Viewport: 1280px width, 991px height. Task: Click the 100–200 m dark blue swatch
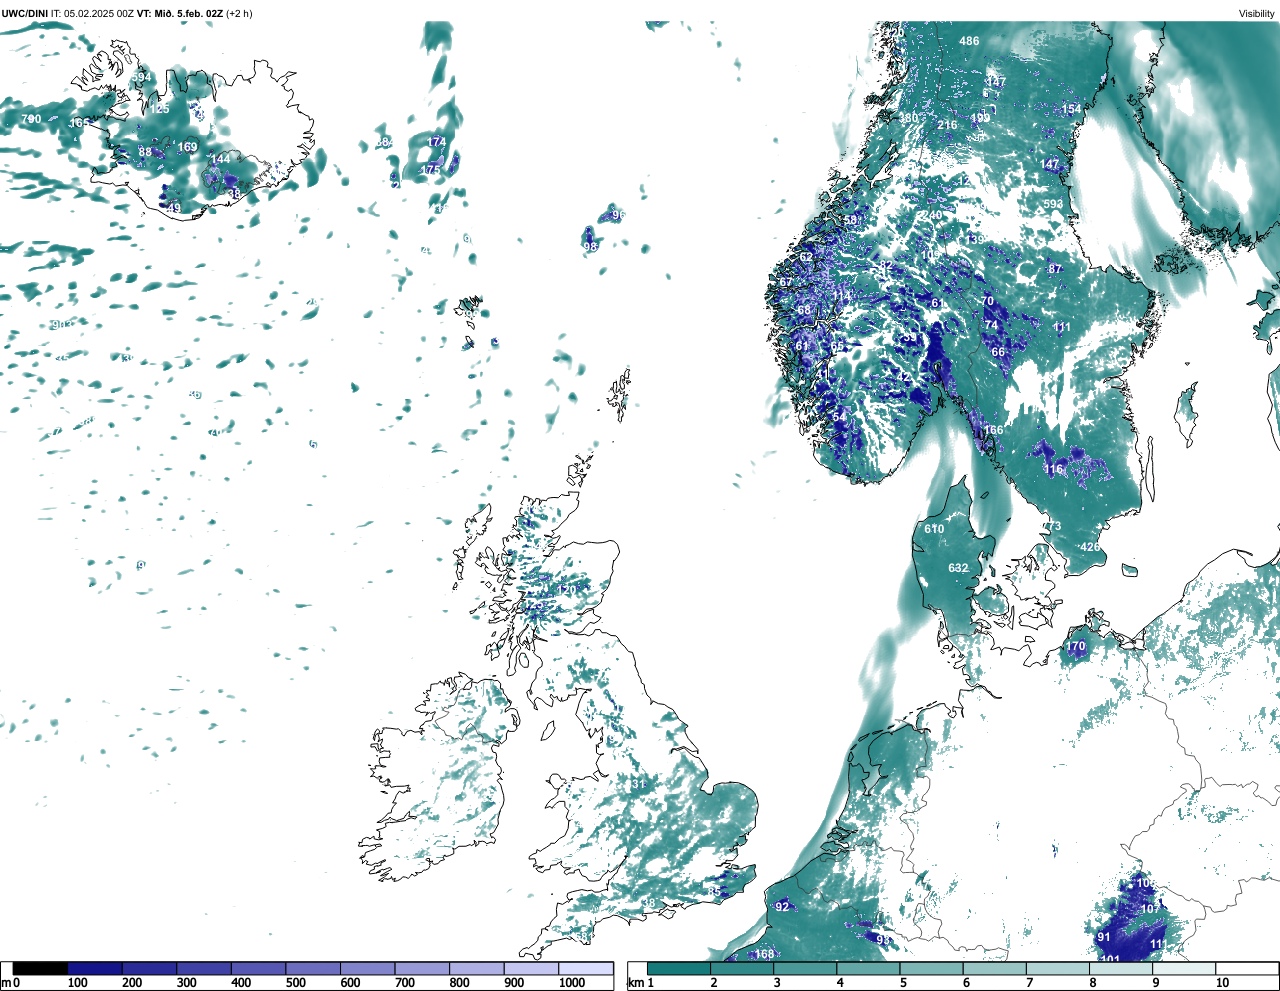(x=95, y=968)
